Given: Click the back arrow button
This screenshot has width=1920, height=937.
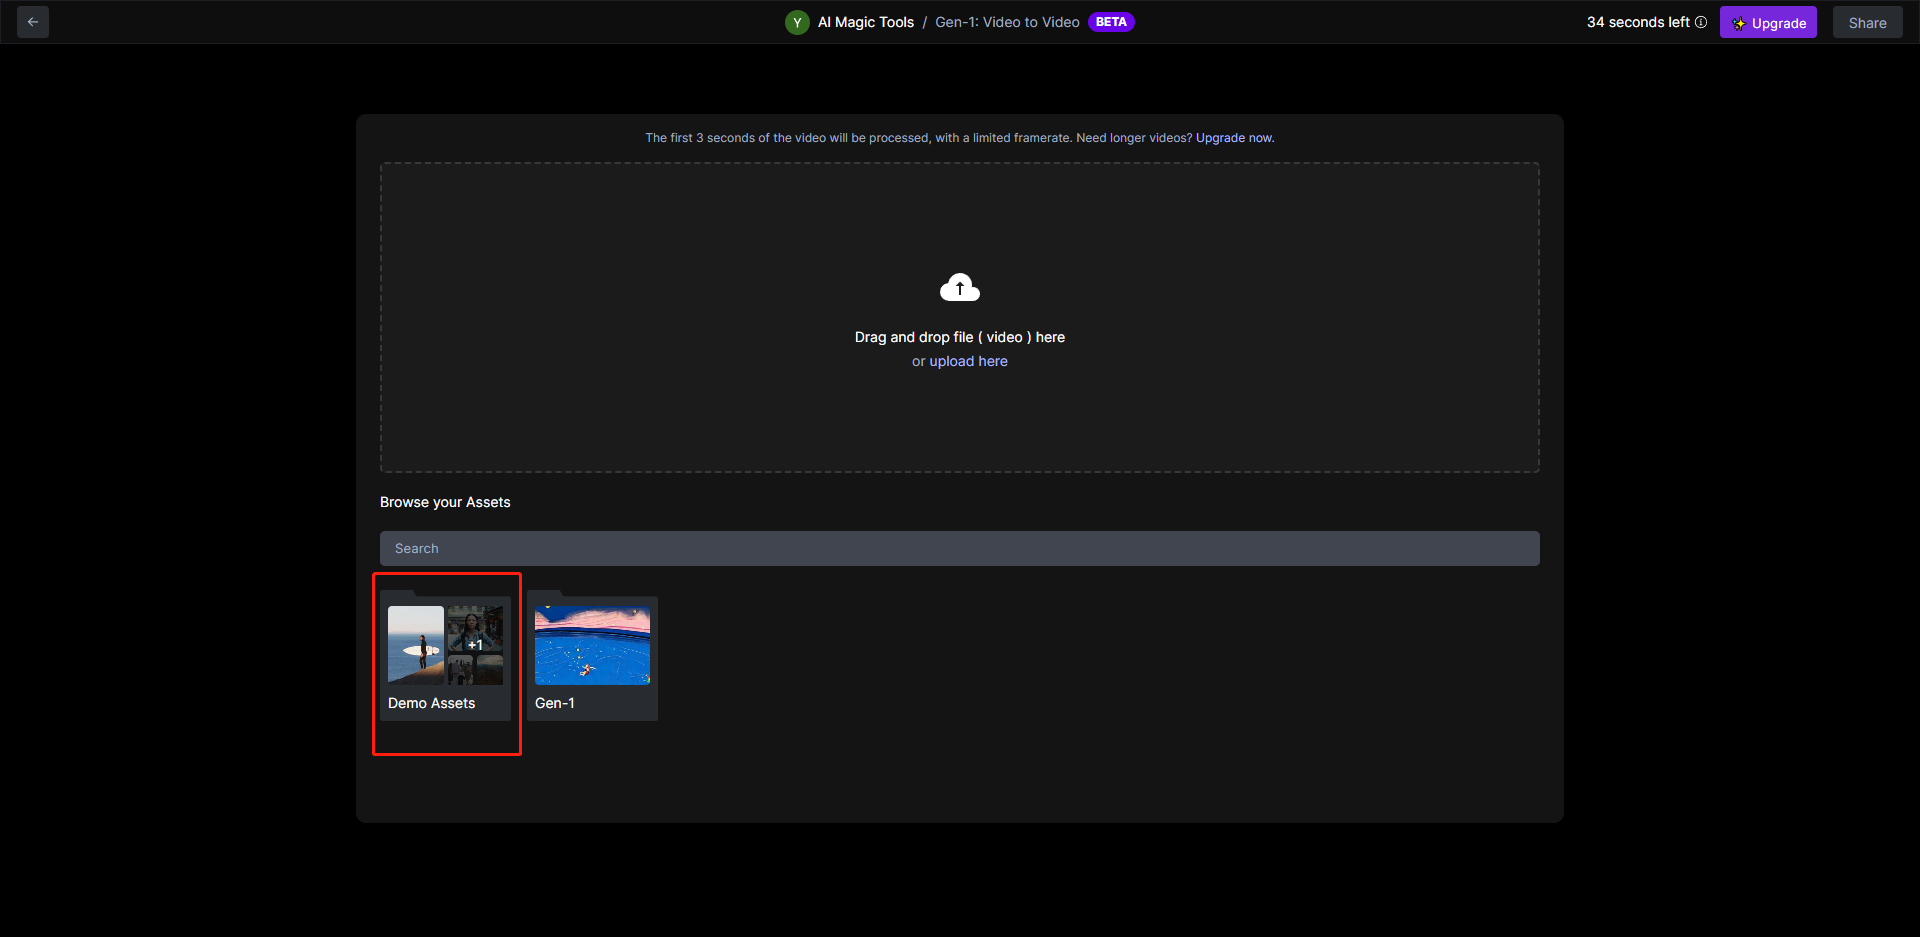Looking at the screenshot, I should [33, 22].
